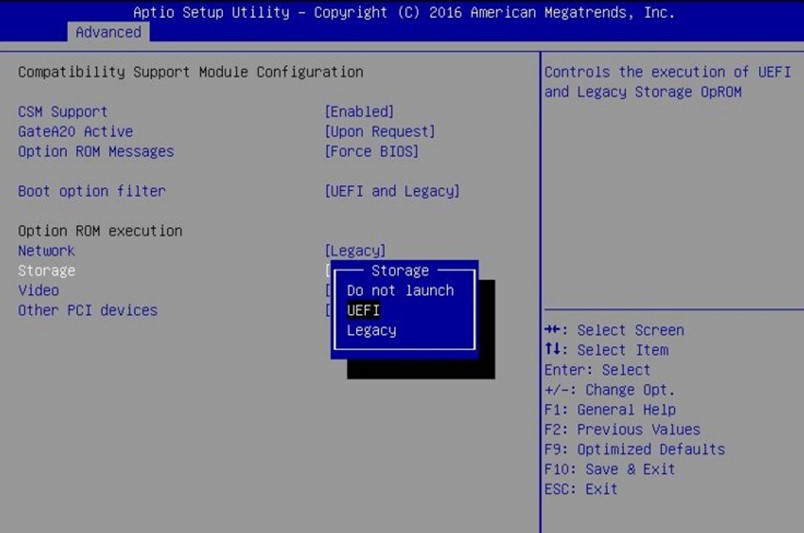Image resolution: width=804 pixels, height=533 pixels.
Task: Click F9: Optimized Defaults hint
Action: [634, 449]
